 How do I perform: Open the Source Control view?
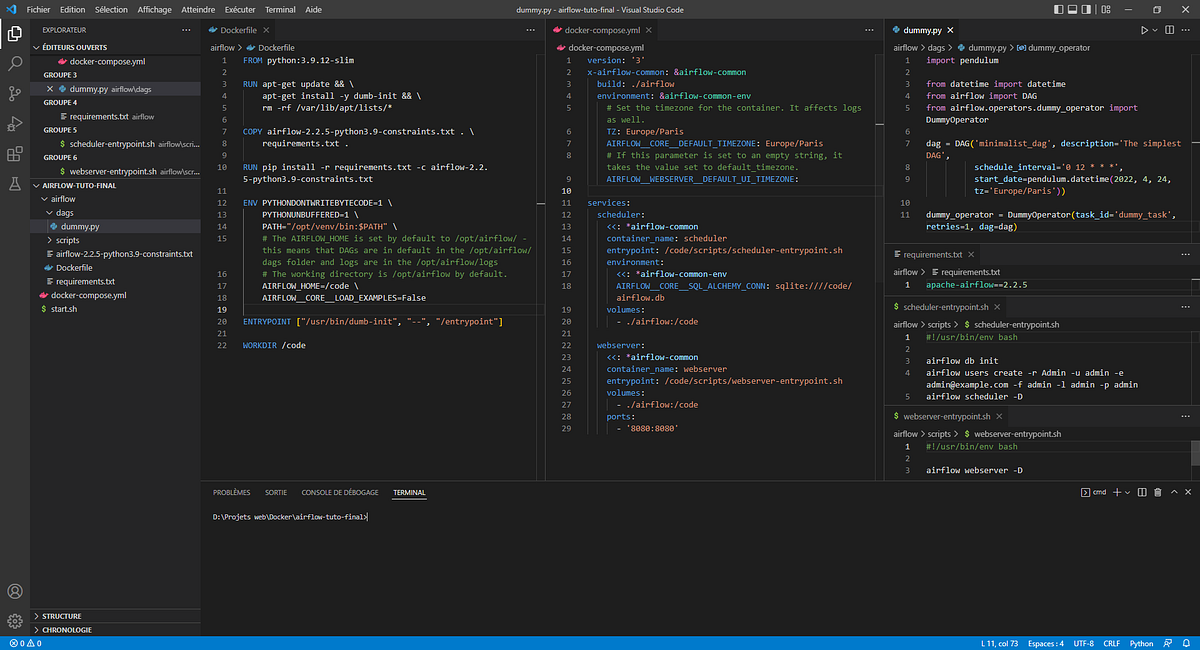(15, 94)
